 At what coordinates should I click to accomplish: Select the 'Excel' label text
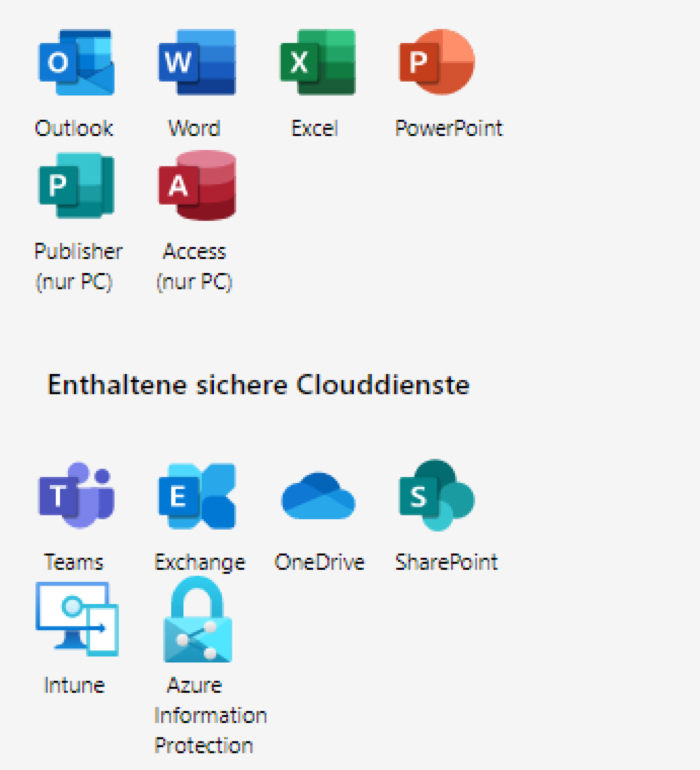tap(315, 129)
